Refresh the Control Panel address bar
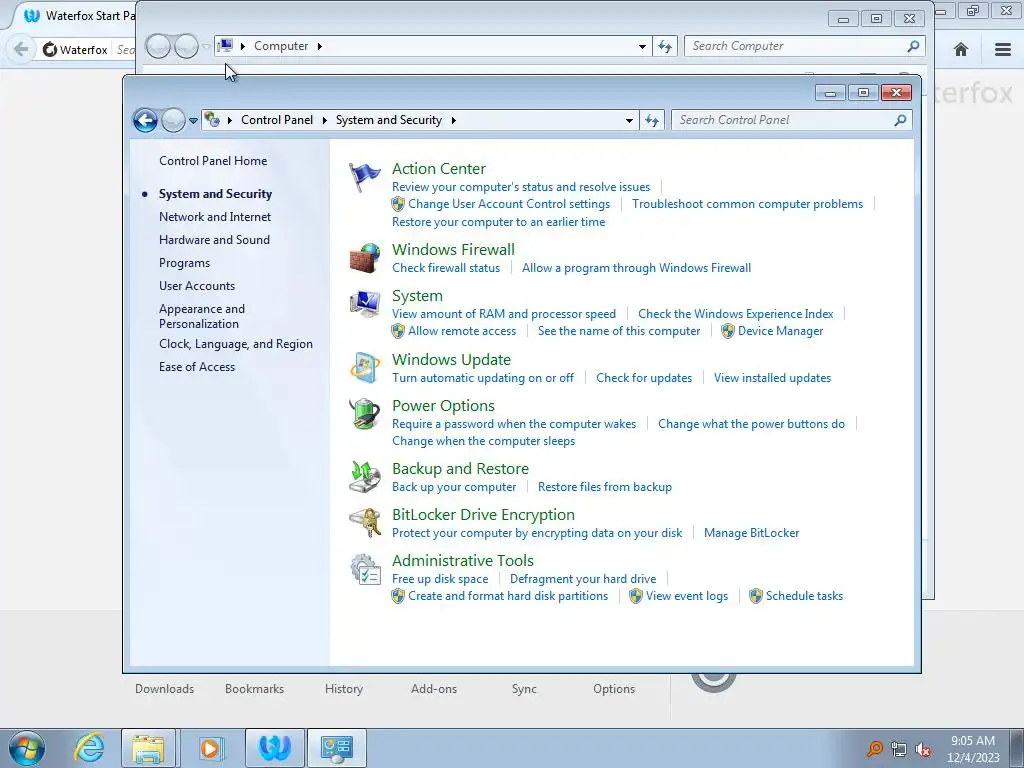The image size is (1024, 768). [x=652, y=120]
